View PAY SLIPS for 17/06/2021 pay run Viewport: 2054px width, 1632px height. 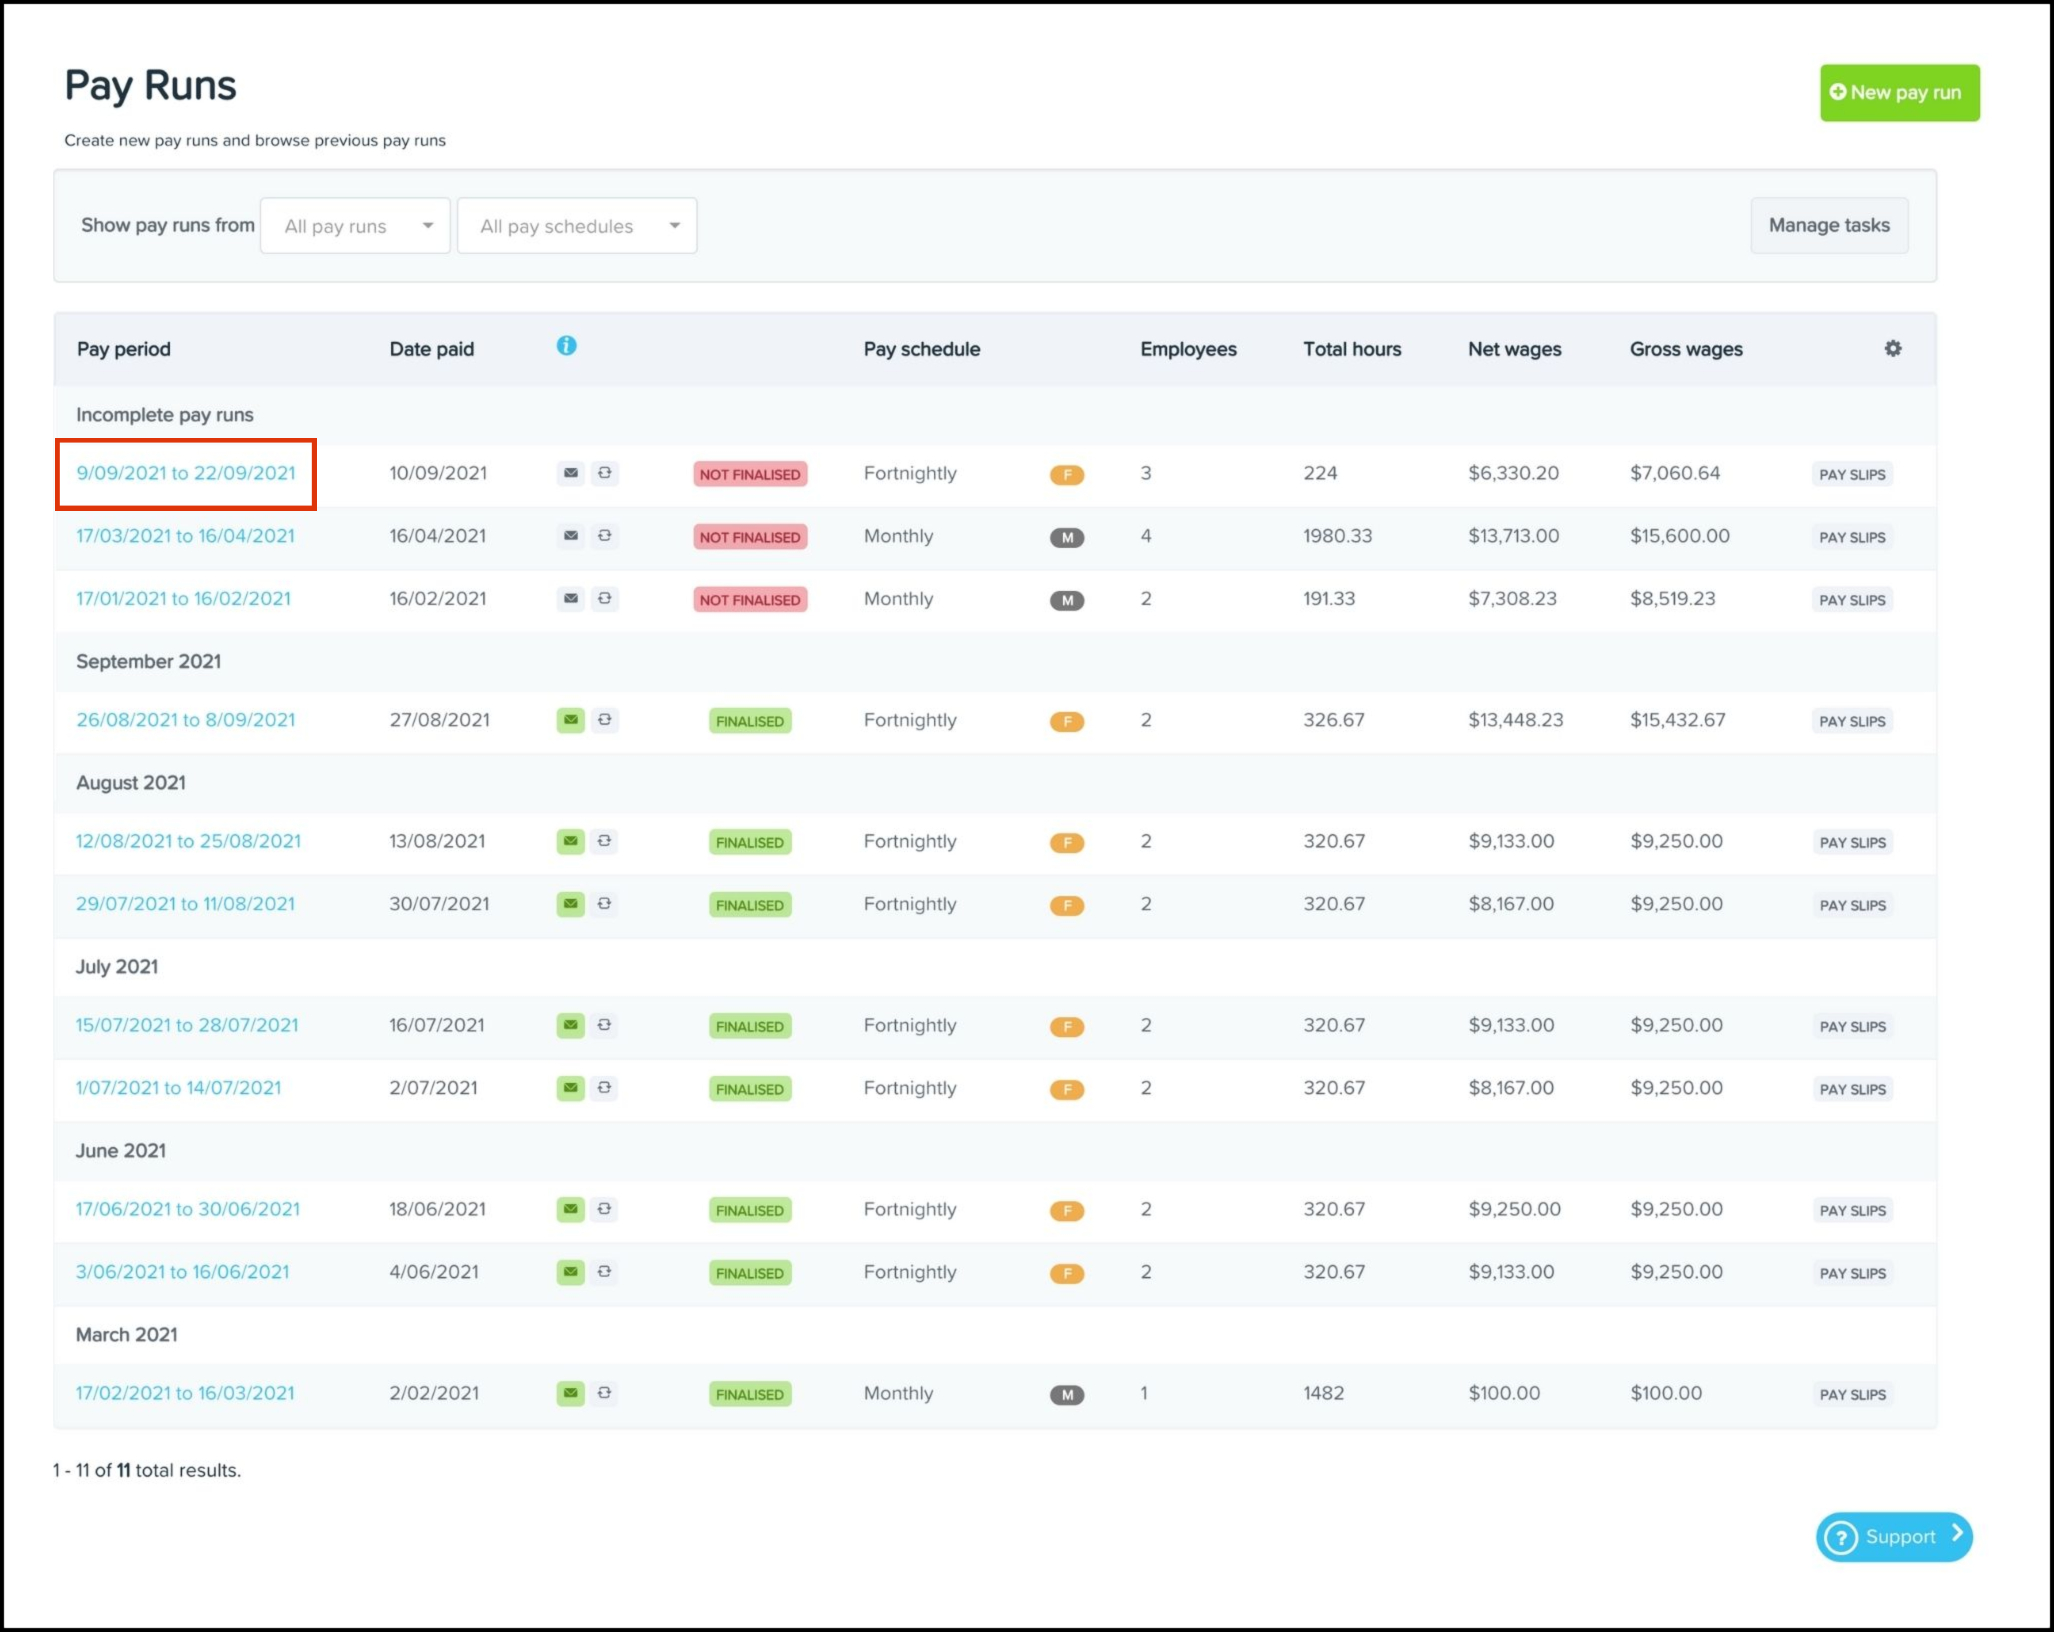coord(1852,1210)
